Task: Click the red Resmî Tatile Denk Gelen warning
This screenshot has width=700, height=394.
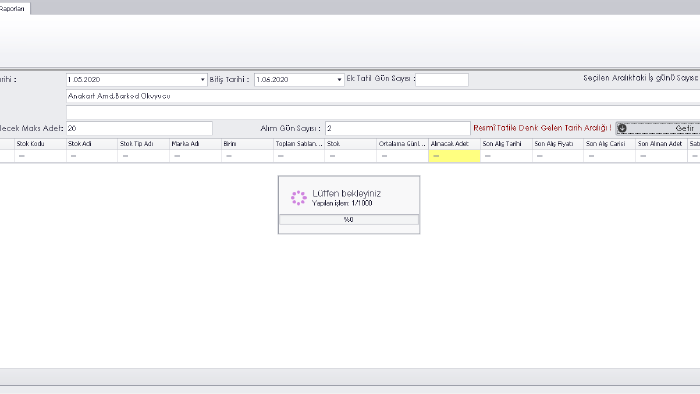Action: point(542,128)
